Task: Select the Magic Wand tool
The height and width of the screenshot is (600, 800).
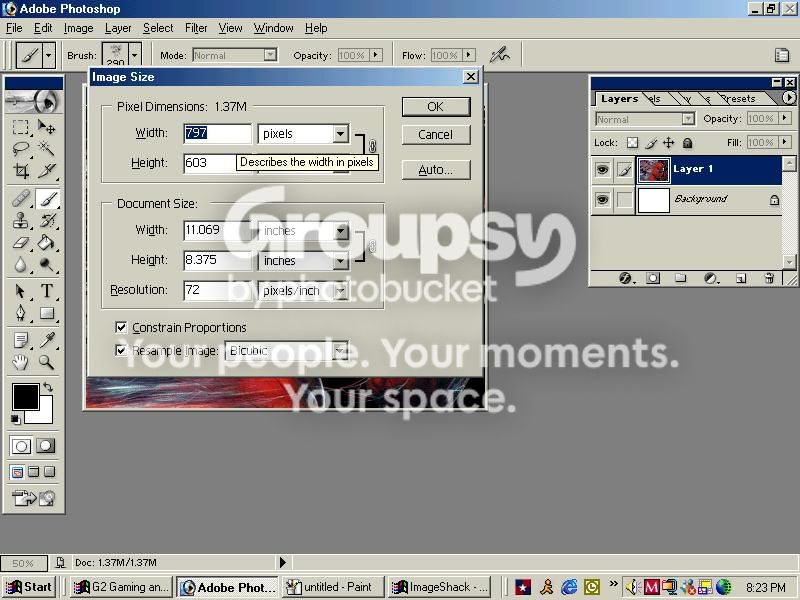Action: pos(46,148)
